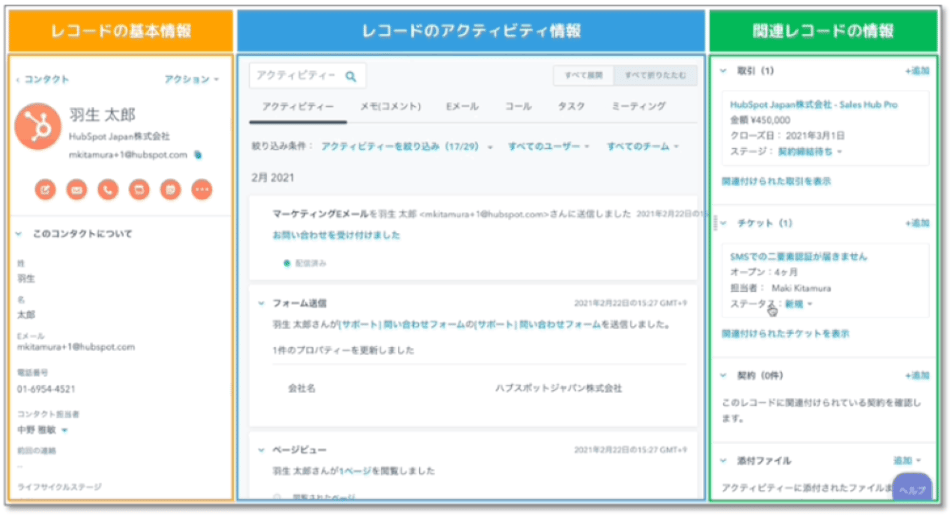The width and height of the screenshot is (950, 515).
Task: Open the アクション dropdown menu
Action: coord(191,79)
